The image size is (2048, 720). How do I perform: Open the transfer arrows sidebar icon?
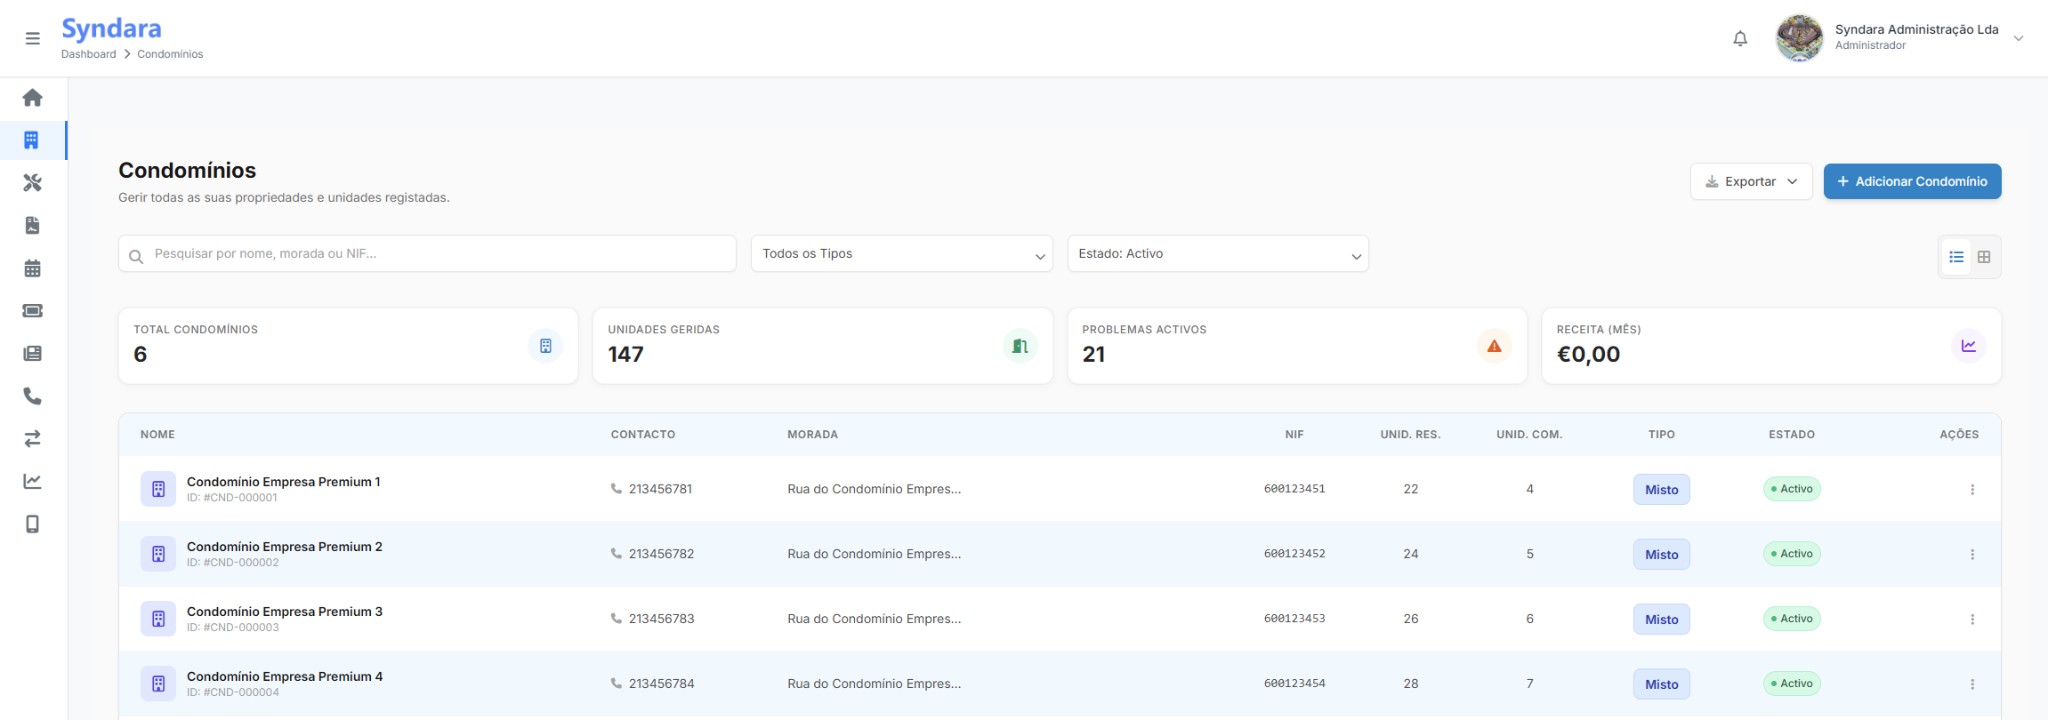pos(33,439)
